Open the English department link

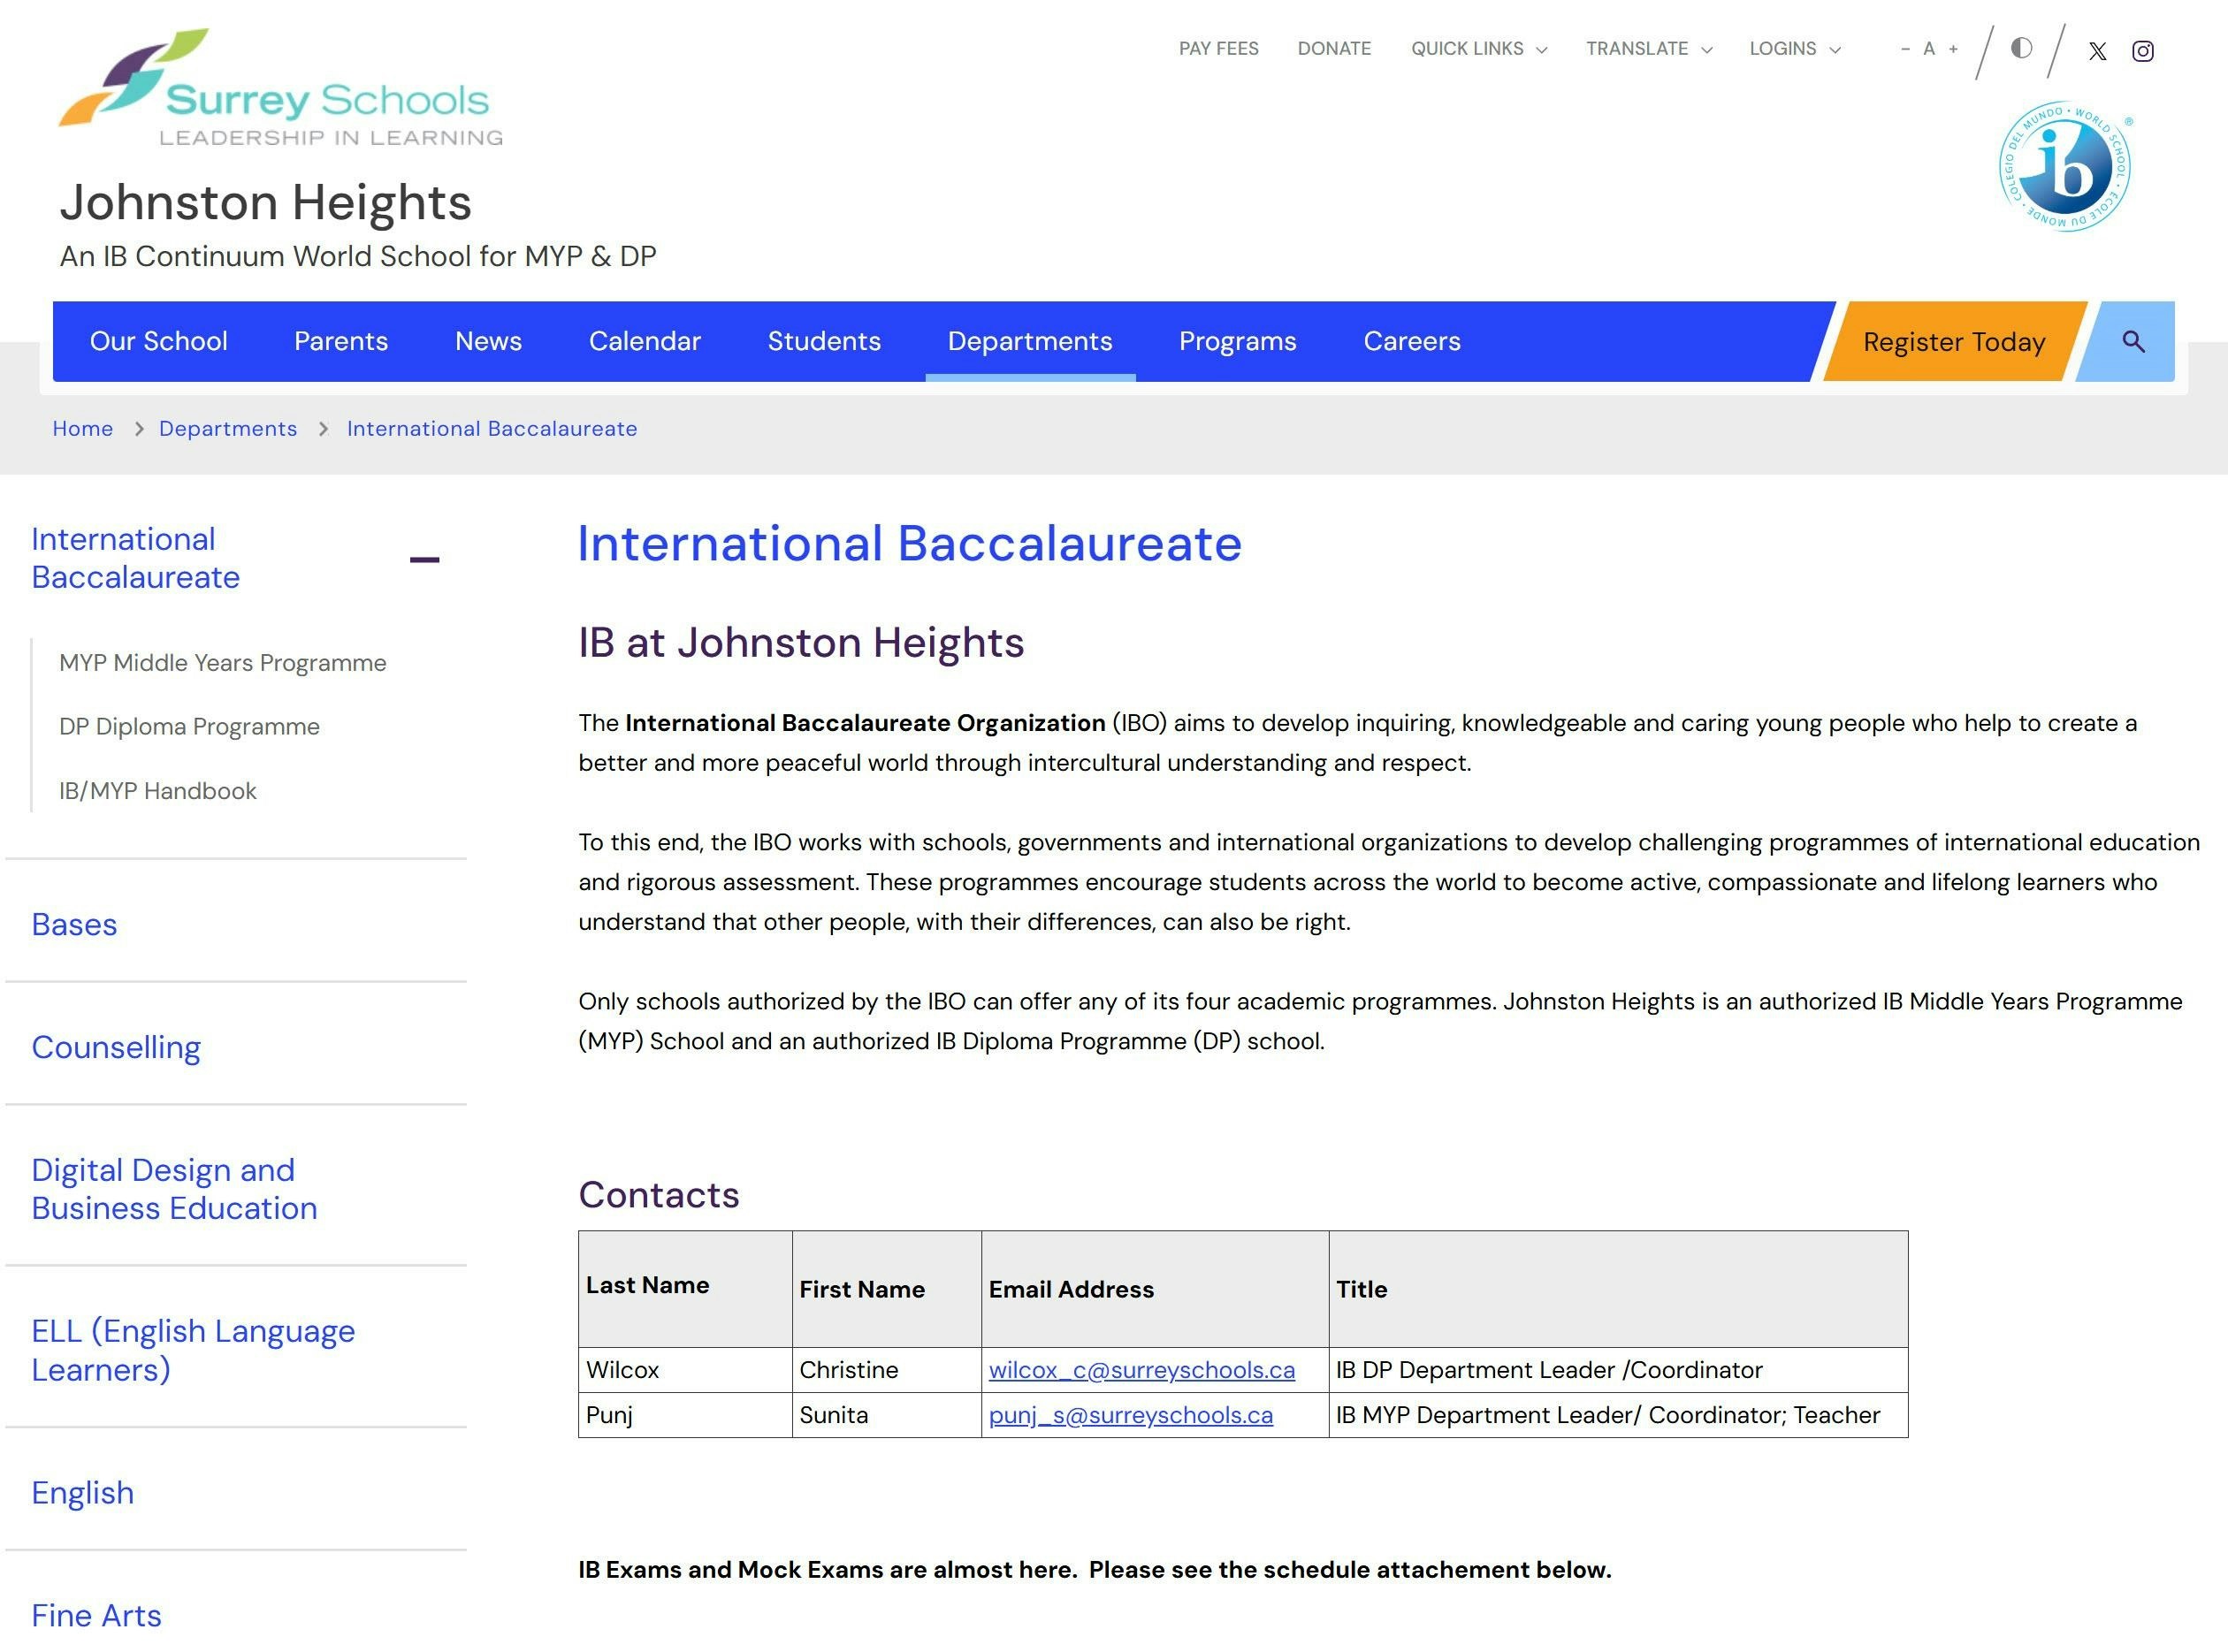[82, 1492]
